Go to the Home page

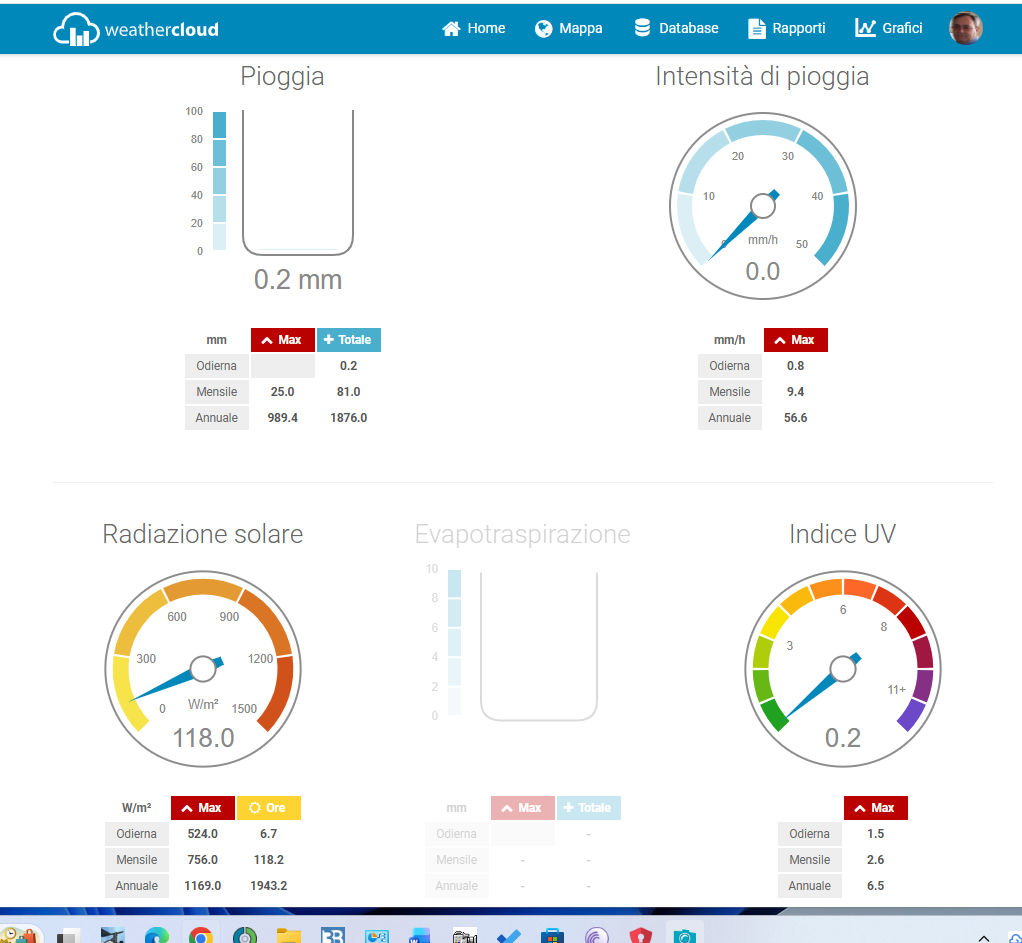pos(474,29)
